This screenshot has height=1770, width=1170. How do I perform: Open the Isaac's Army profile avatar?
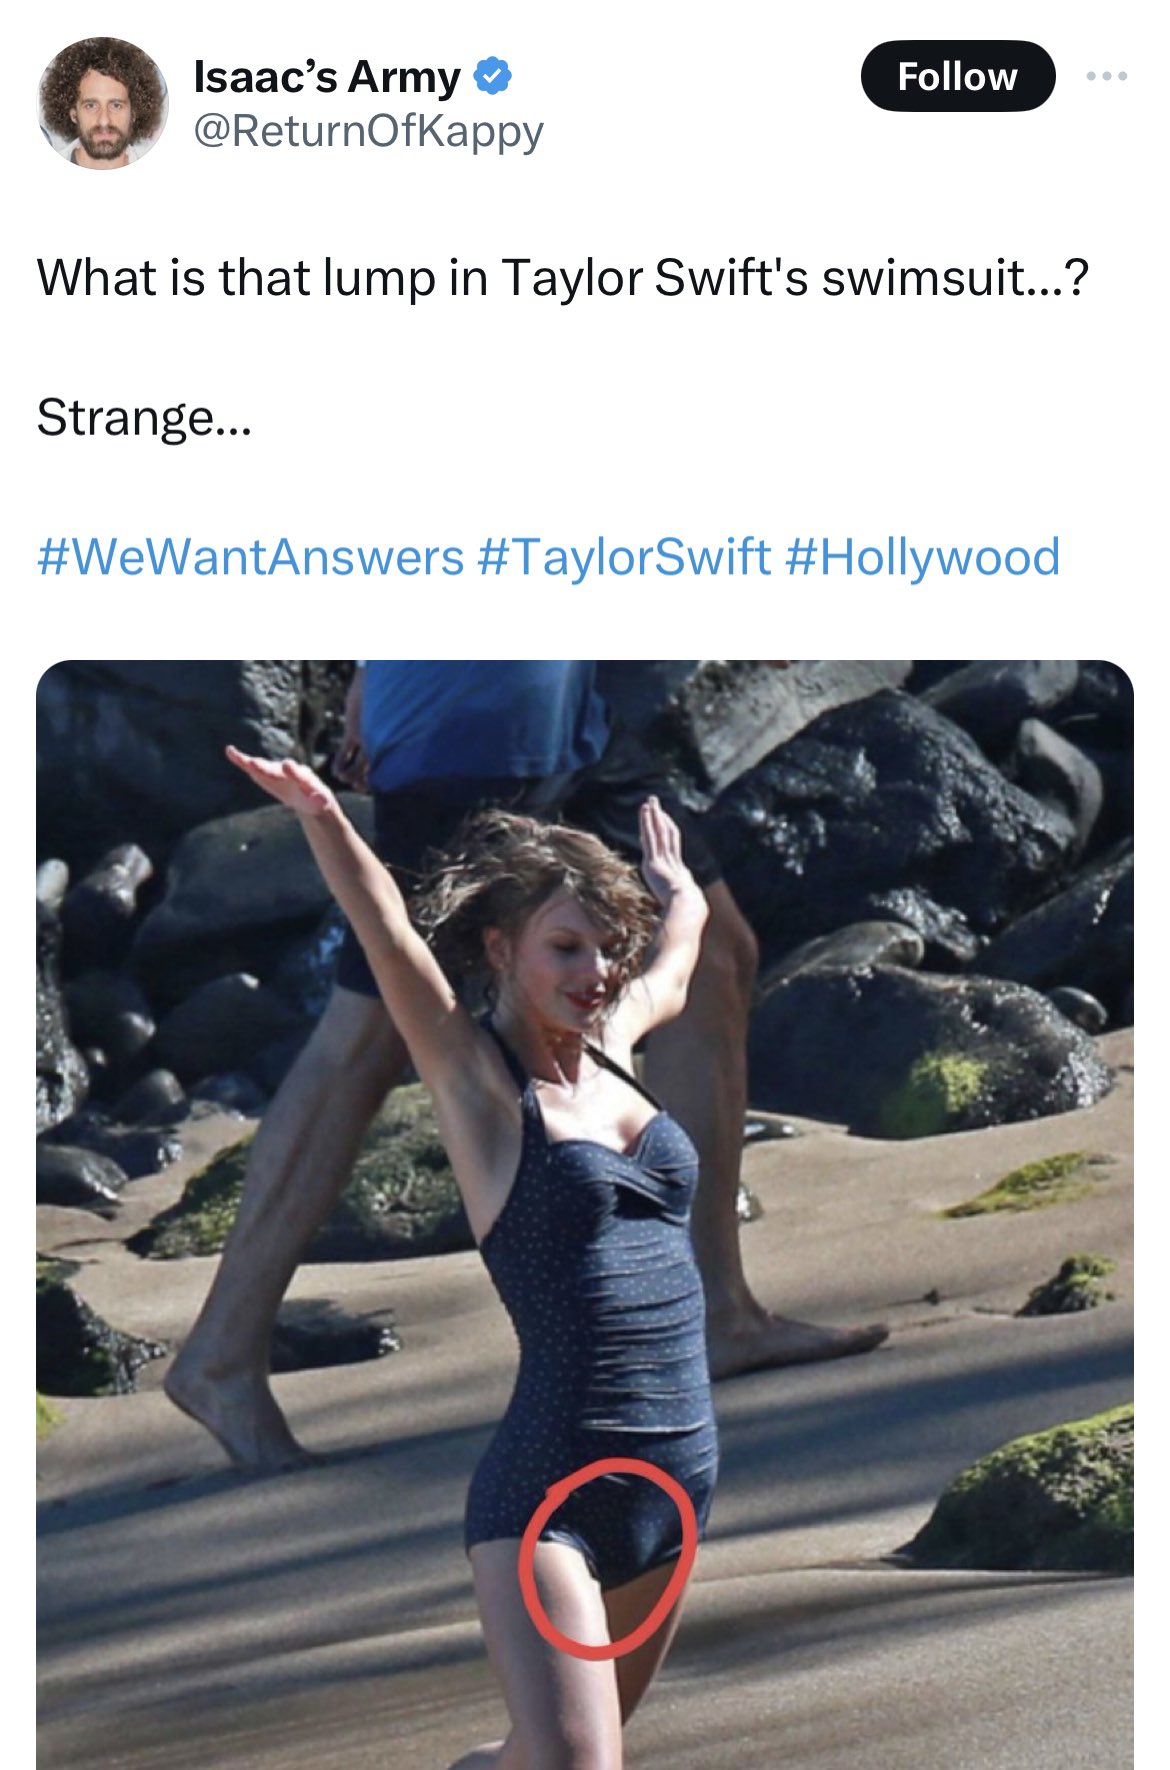point(103,103)
